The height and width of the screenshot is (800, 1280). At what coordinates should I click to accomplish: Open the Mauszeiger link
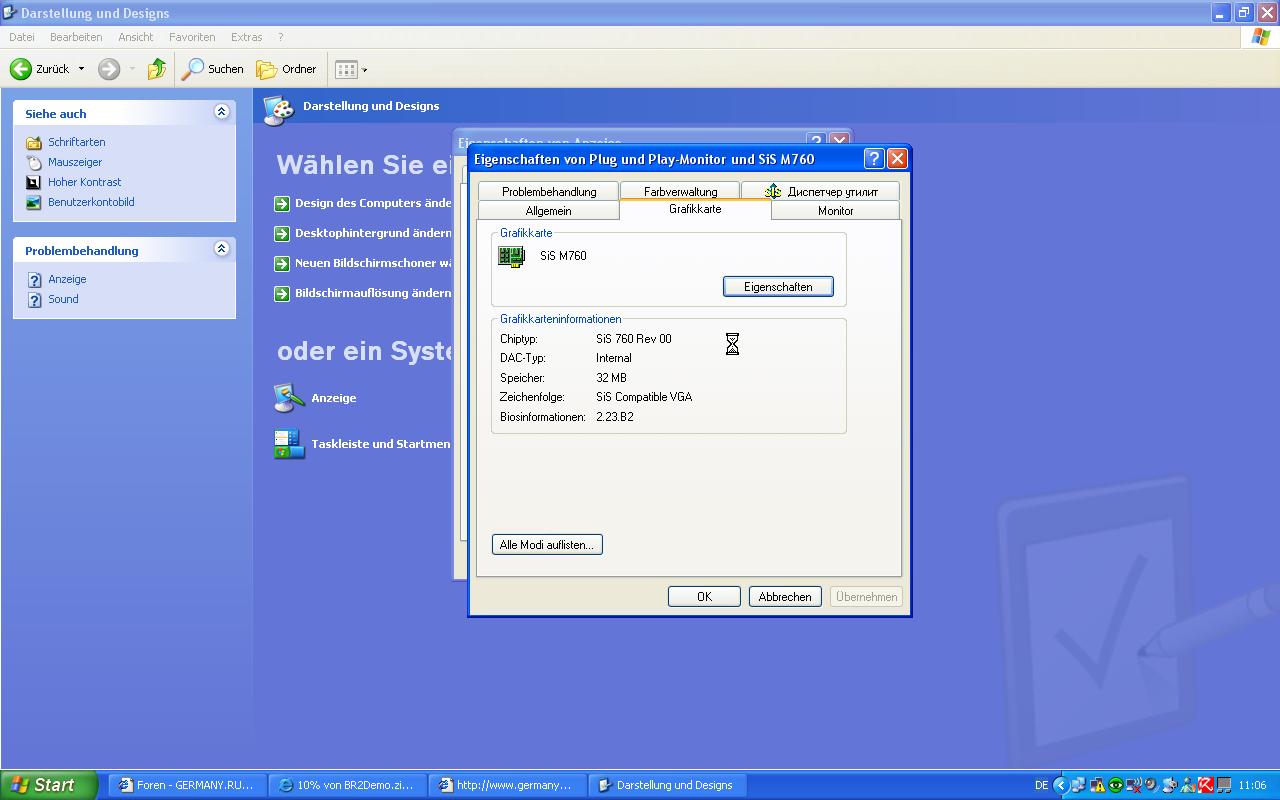tap(75, 162)
